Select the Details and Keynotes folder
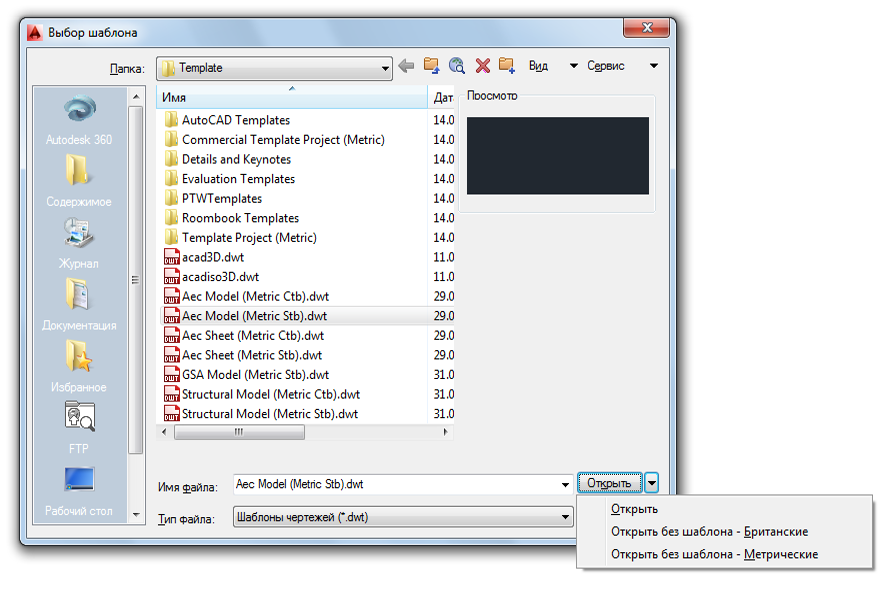 pos(228,159)
